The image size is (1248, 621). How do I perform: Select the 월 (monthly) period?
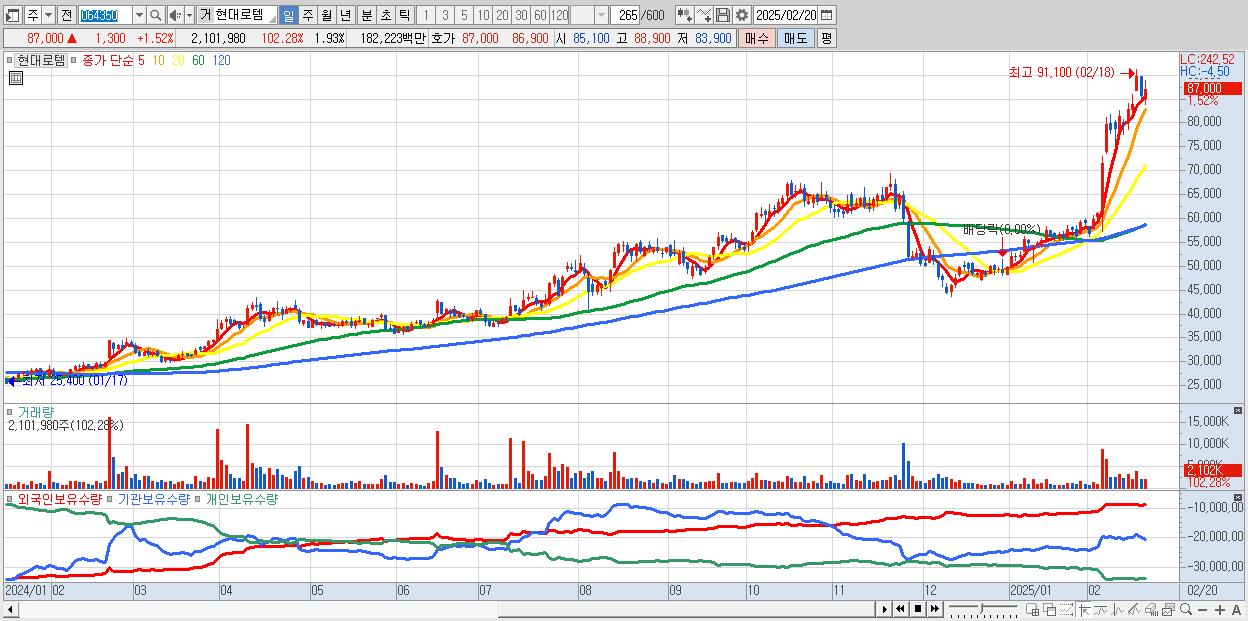[326, 15]
